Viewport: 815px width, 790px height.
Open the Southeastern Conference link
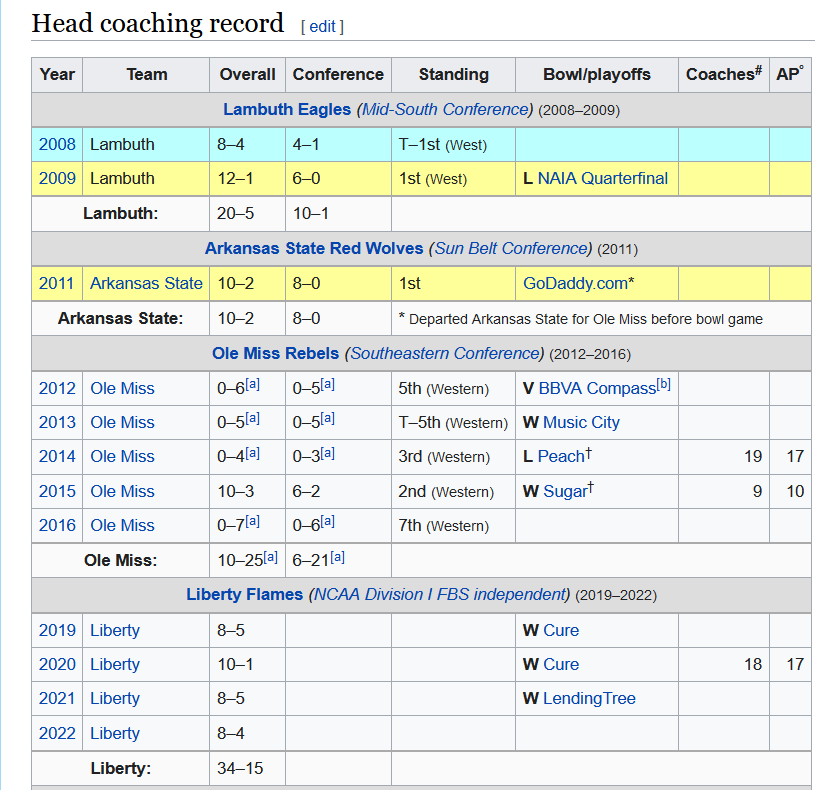click(x=446, y=353)
